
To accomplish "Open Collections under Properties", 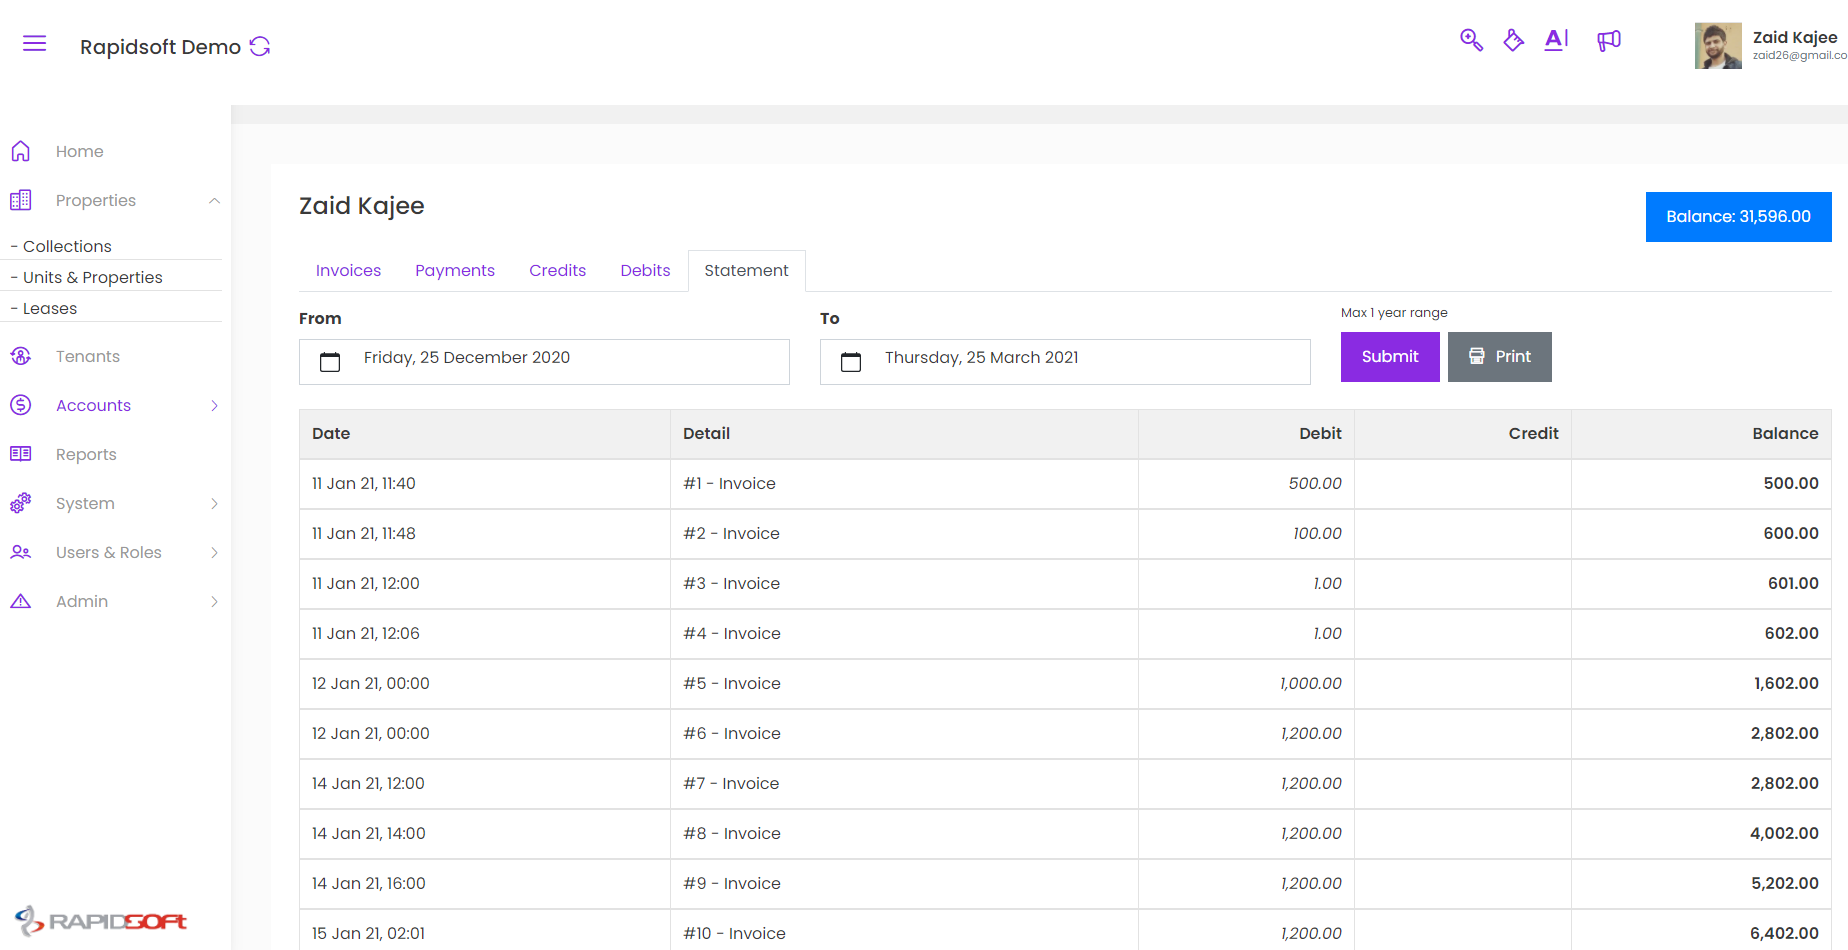I will [67, 246].
